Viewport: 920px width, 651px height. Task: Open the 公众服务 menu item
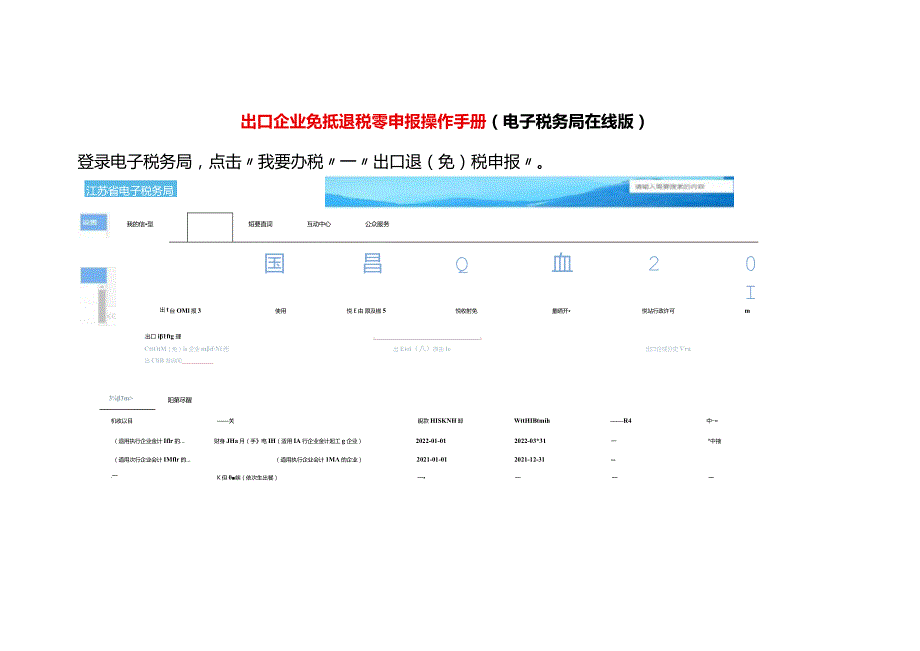point(376,224)
